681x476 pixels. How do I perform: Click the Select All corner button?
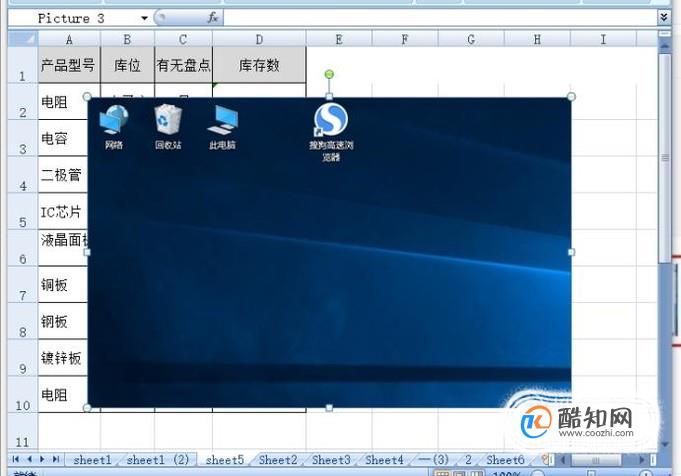23,39
